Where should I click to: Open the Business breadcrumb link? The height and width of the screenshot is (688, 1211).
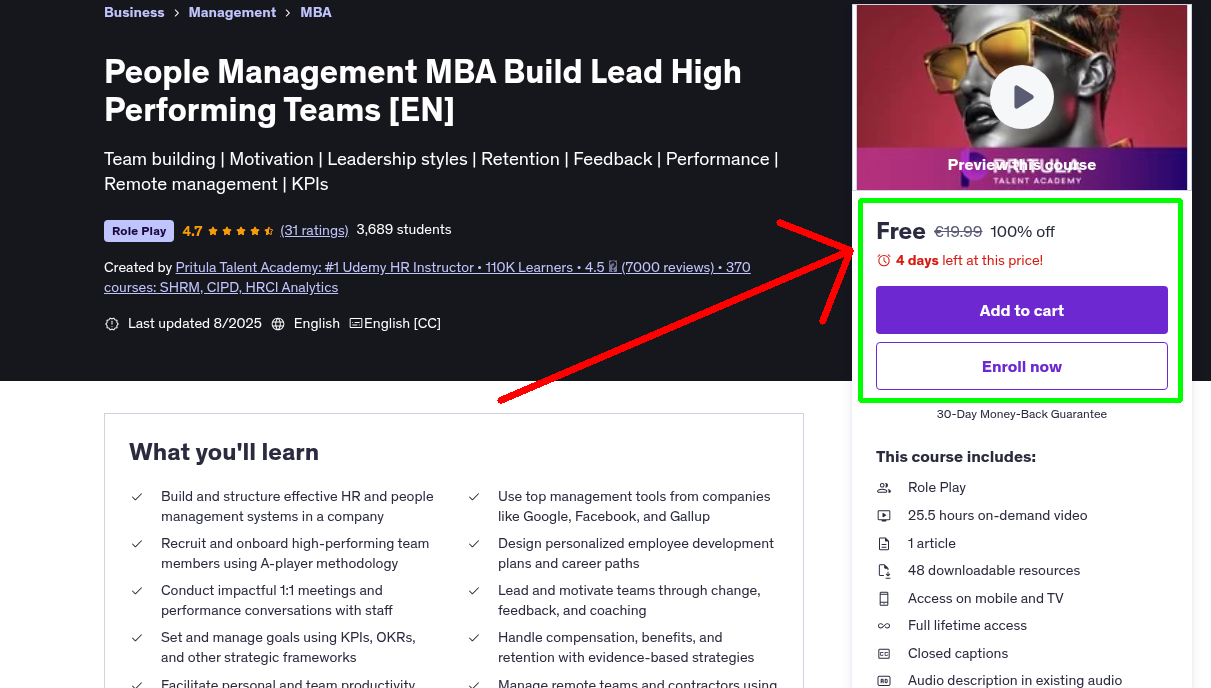134,12
